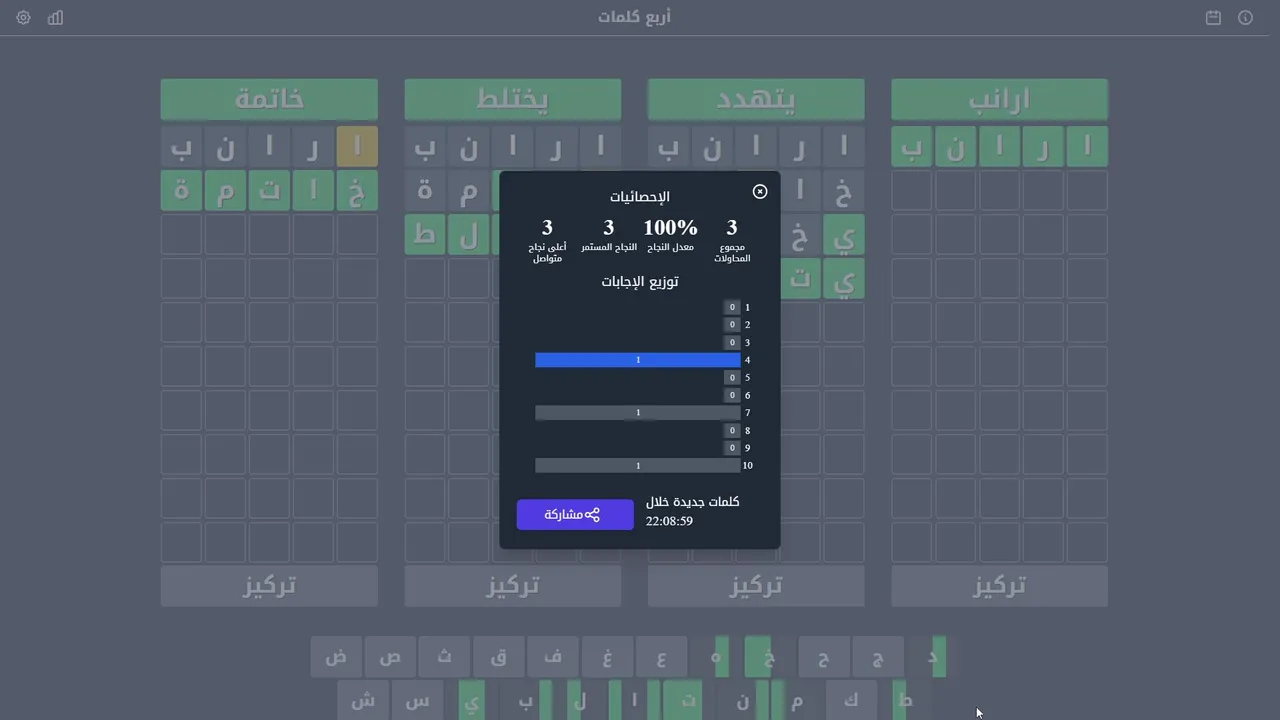This screenshot has height=720, width=1280.
Task: Click the green ة tile in خاتمة board
Action: pos(181,190)
